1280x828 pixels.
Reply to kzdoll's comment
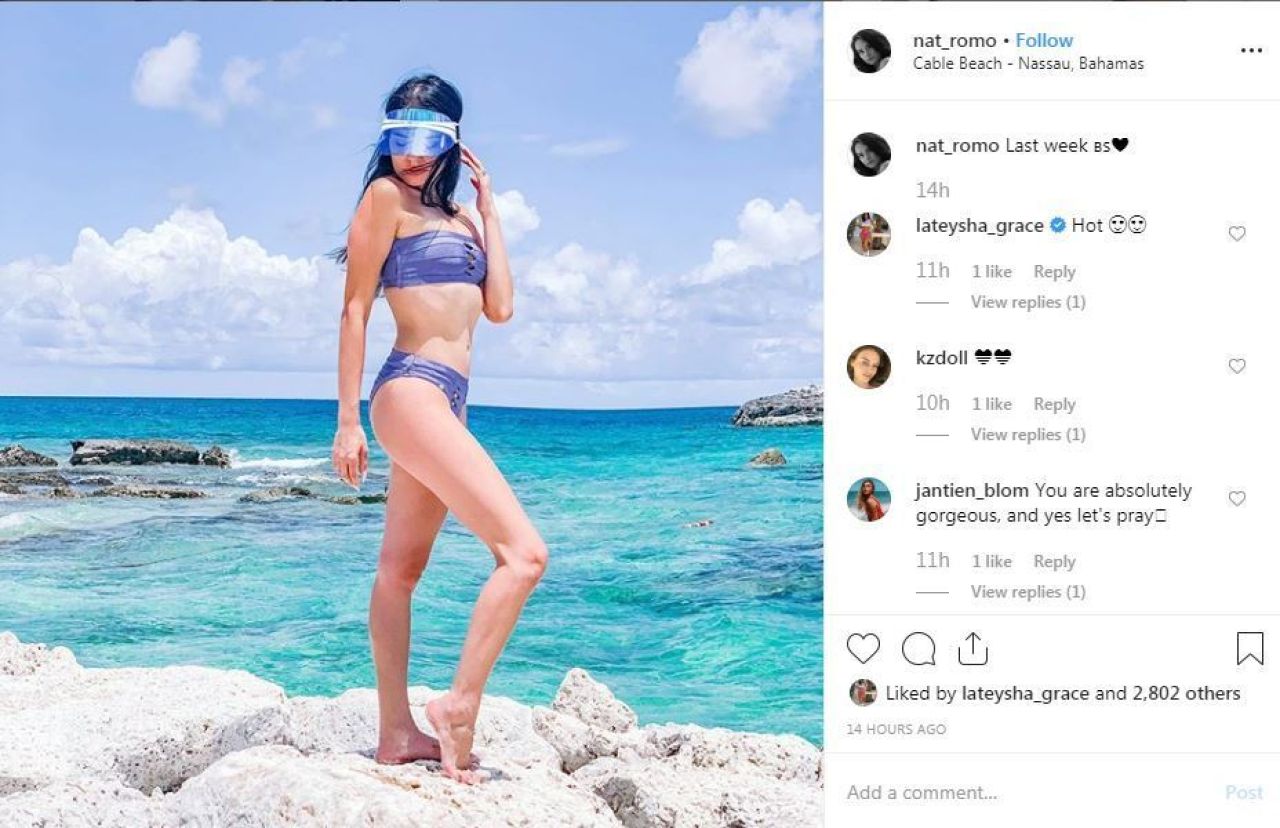[x=1054, y=404]
